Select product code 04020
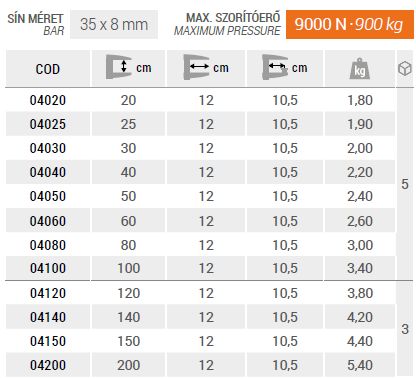This screenshot has height=378, width=416. [x=48, y=100]
